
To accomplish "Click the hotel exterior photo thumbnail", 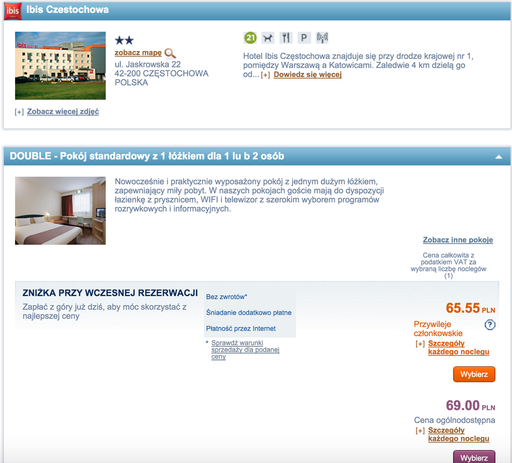I will [60, 66].
